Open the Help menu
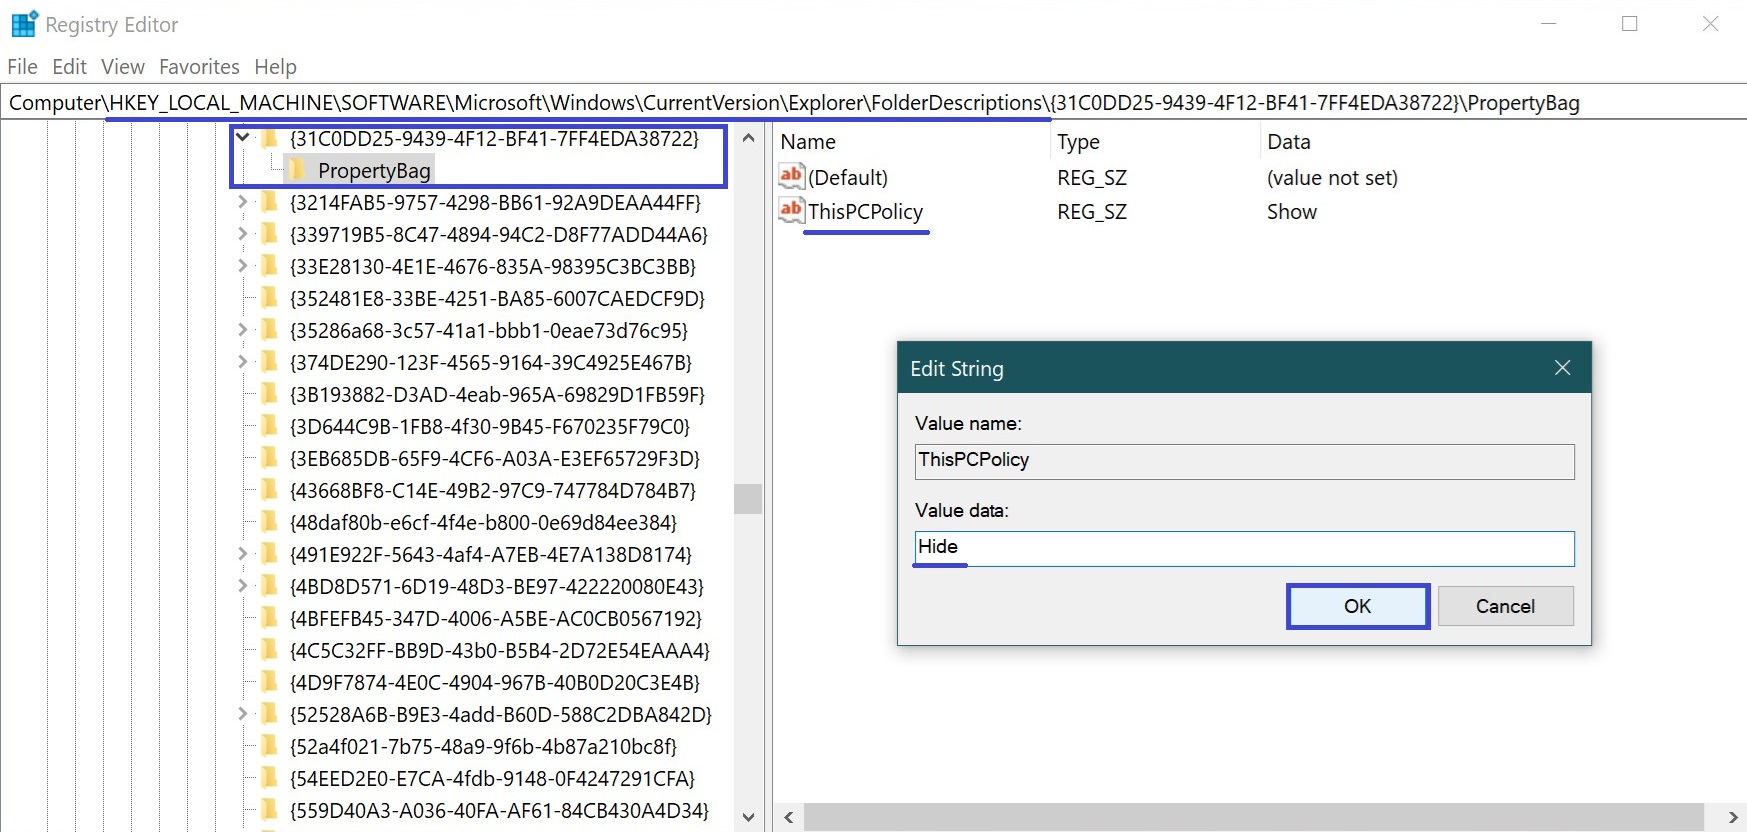The height and width of the screenshot is (832, 1747). (x=275, y=67)
